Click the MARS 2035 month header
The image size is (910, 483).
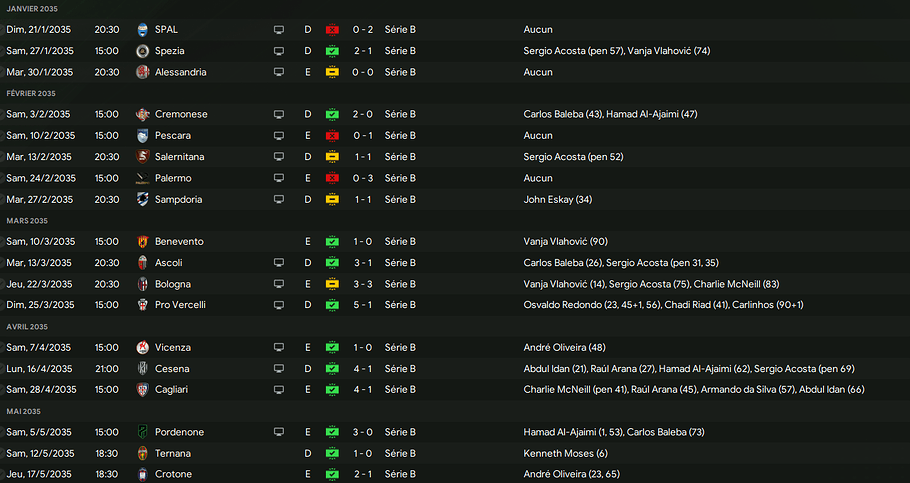[x=27, y=221]
